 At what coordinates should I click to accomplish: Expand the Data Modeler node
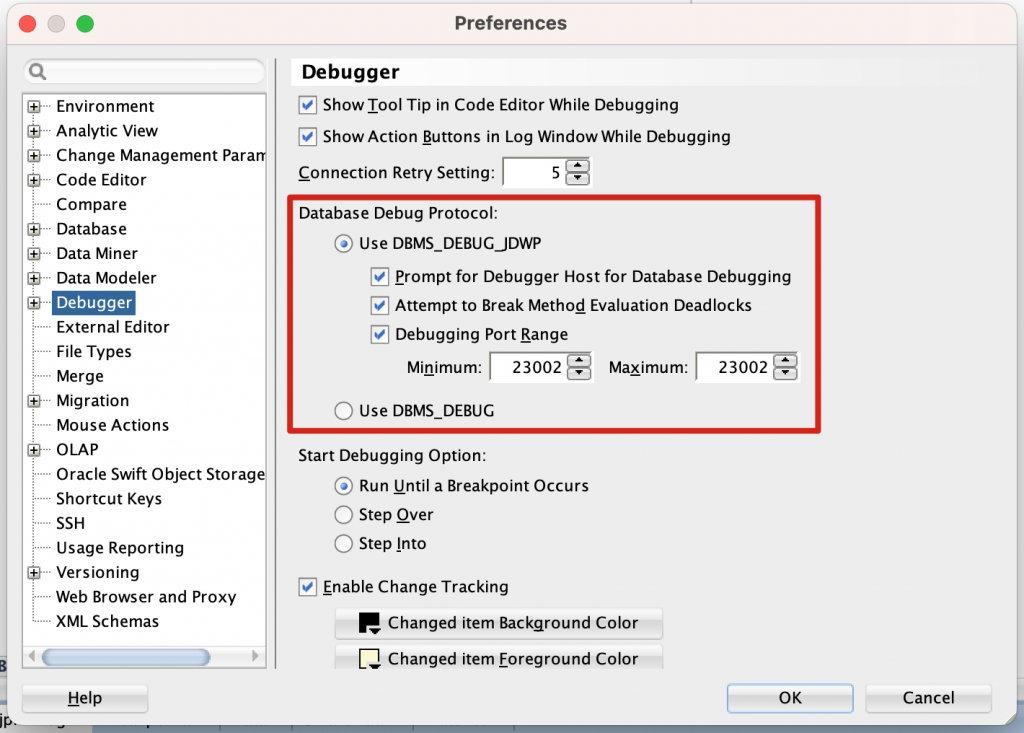pos(34,278)
